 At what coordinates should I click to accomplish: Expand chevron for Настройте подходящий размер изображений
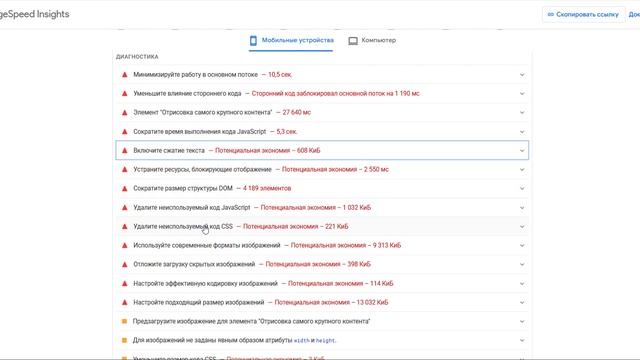pos(522,302)
